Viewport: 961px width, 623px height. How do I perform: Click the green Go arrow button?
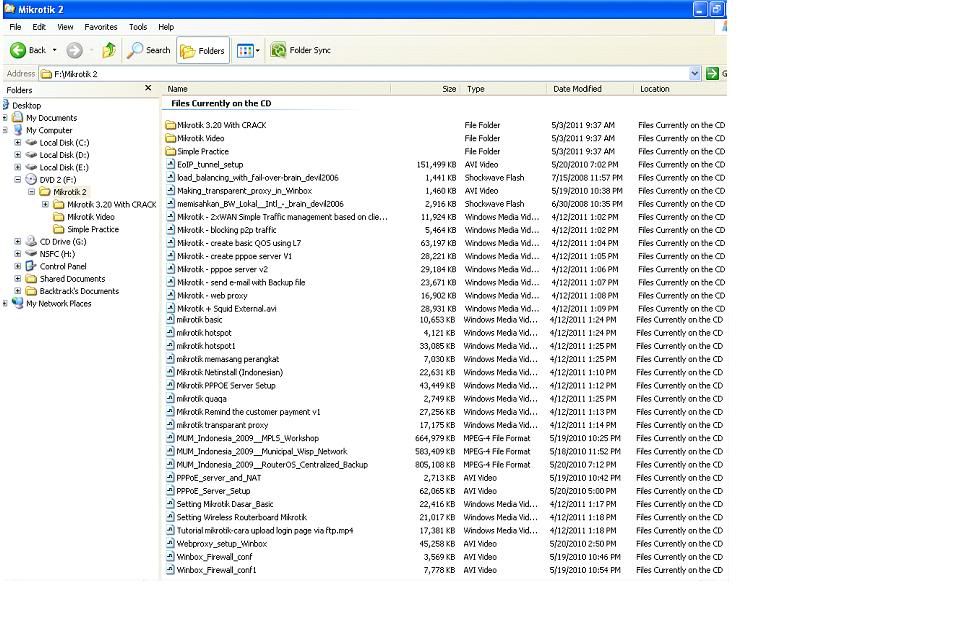tap(712, 74)
